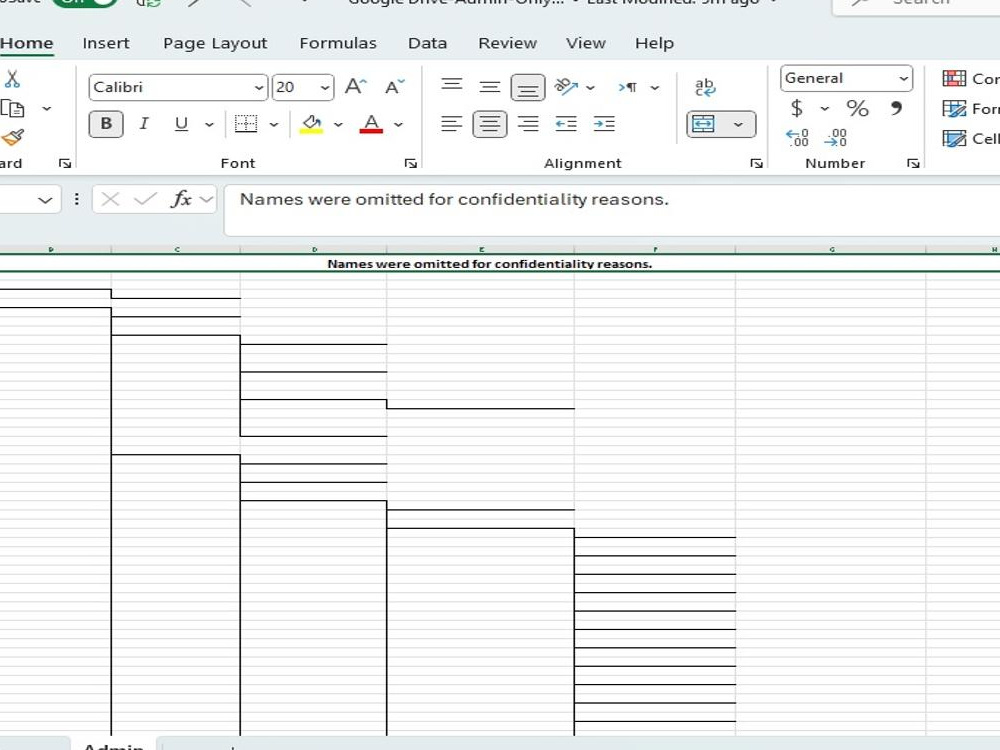1000x750 pixels.
Task: Cancel the formula bar entry
Action: pos(110,200)
